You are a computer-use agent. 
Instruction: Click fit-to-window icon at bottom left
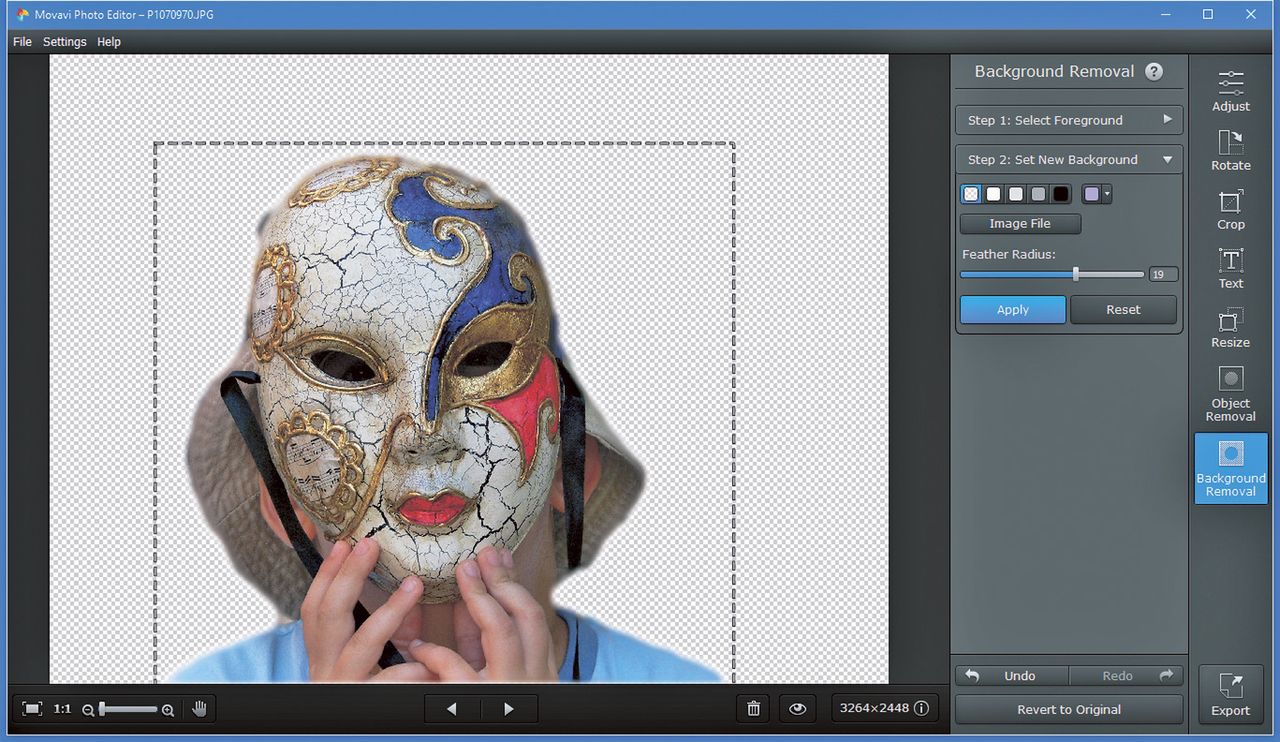(x=32, y=709)
